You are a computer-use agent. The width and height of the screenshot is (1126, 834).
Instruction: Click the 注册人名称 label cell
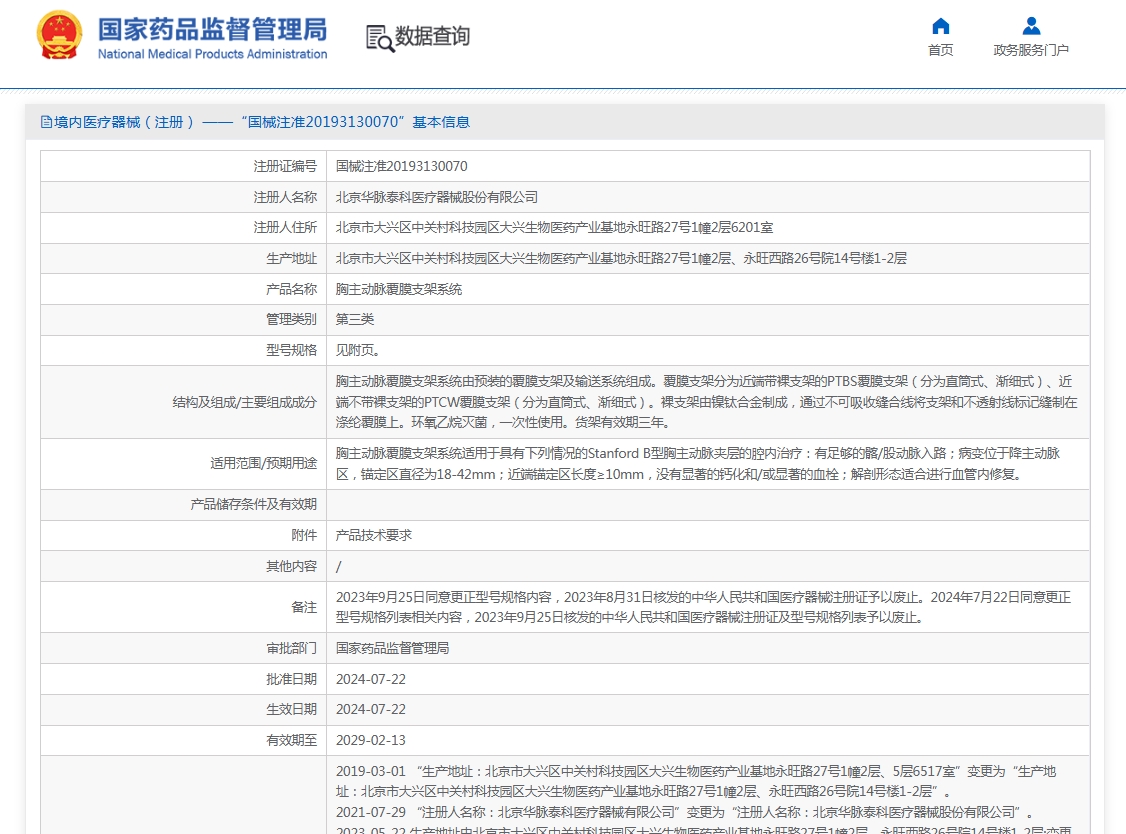pos(184,197)
